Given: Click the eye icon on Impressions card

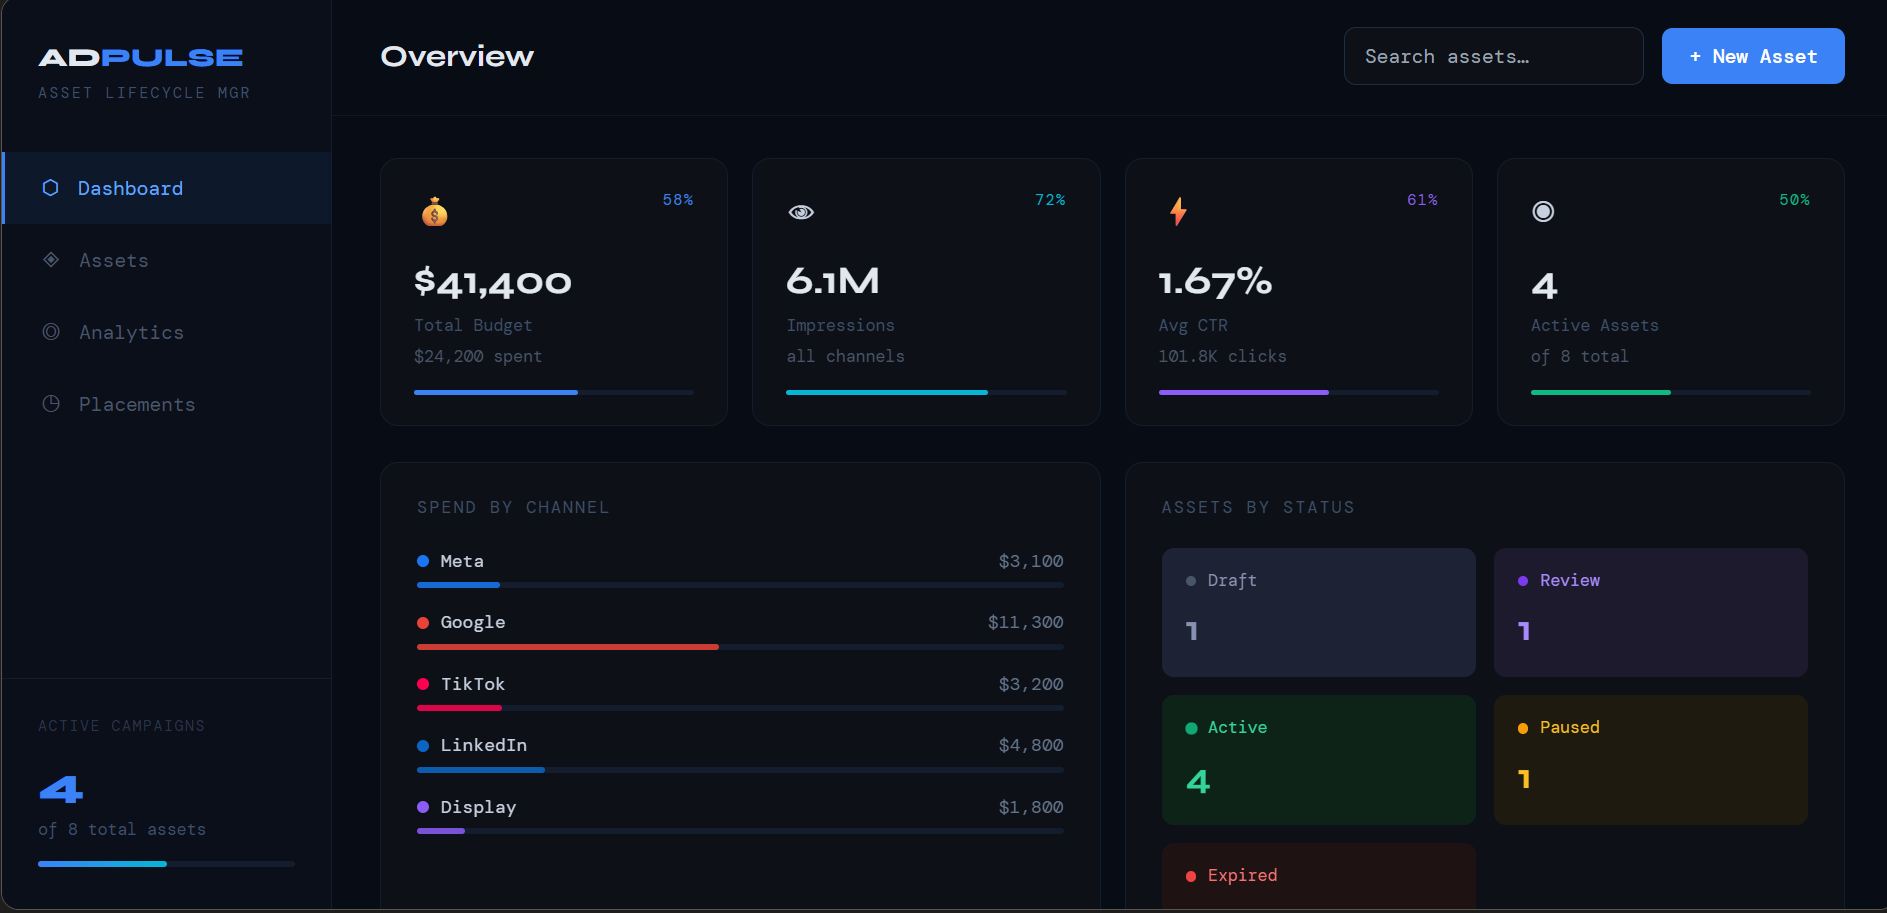Looking at the screenshot, I should tap(801, 211).
